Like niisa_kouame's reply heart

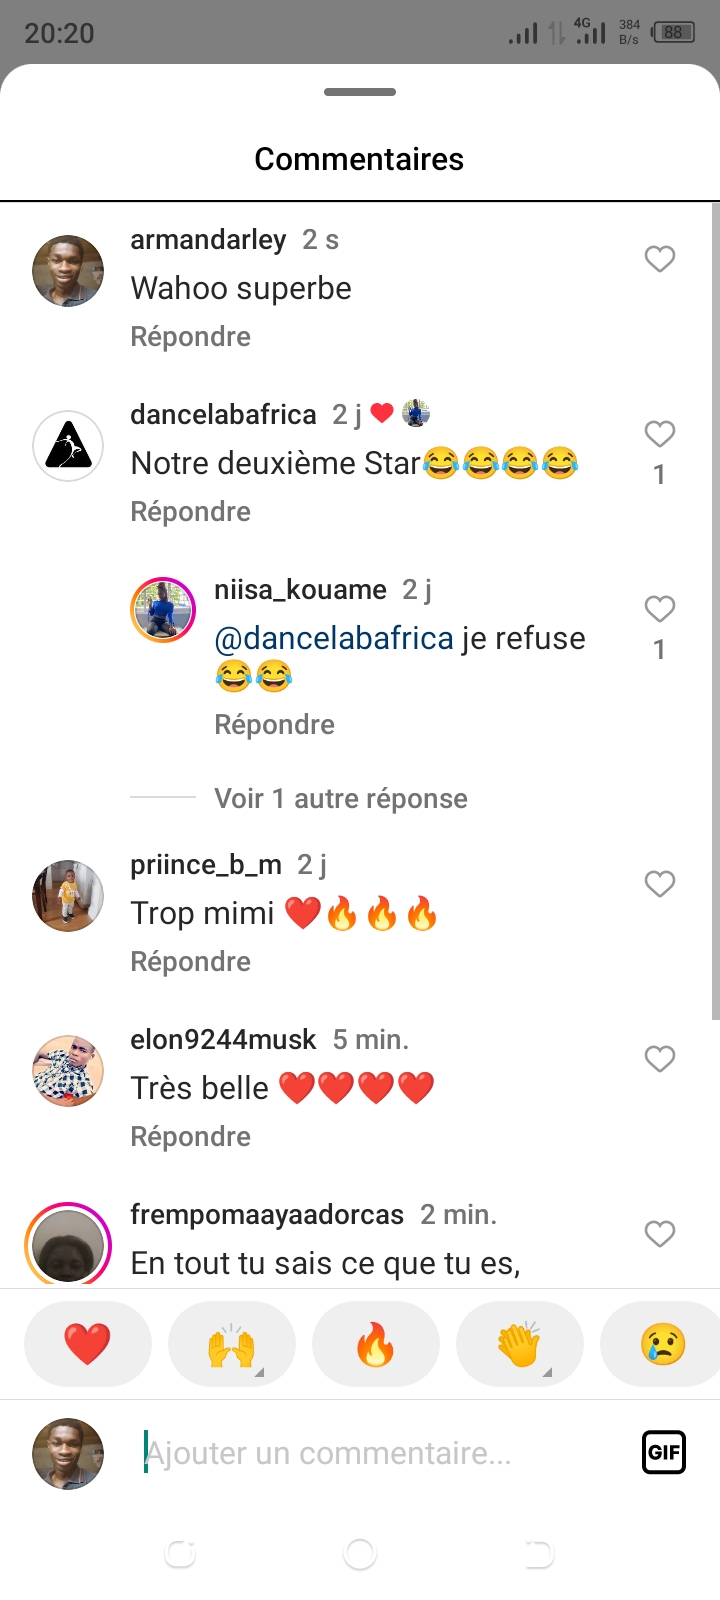[x=659, y=609]
